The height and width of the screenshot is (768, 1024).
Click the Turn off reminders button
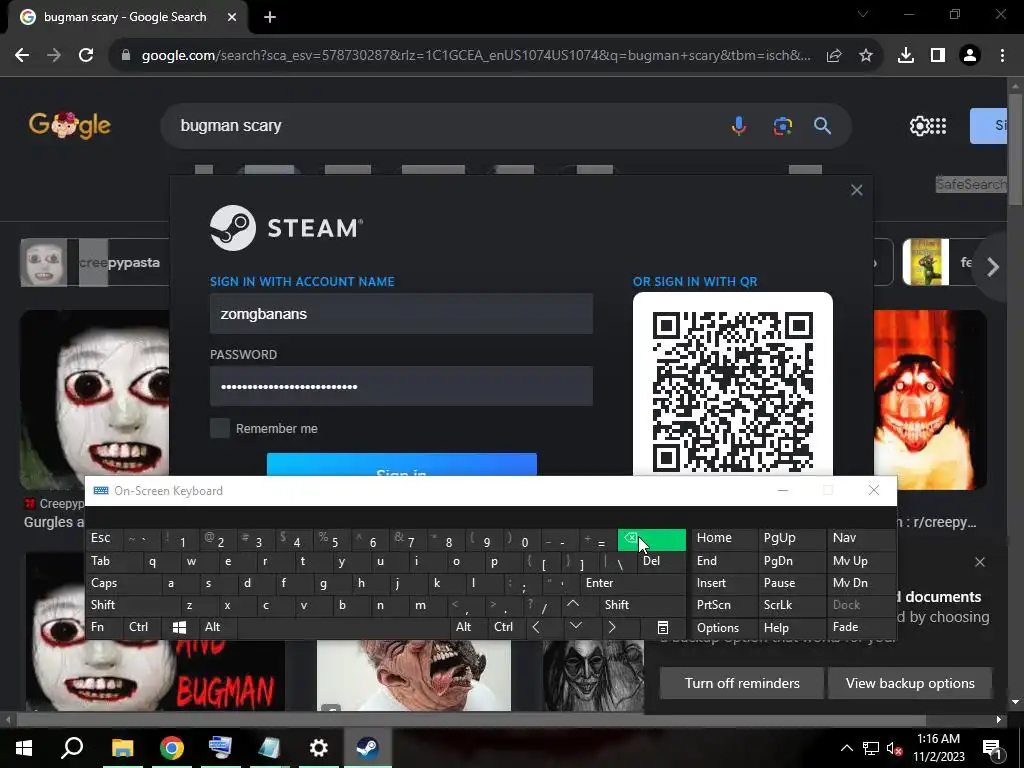tap(742, 683)
